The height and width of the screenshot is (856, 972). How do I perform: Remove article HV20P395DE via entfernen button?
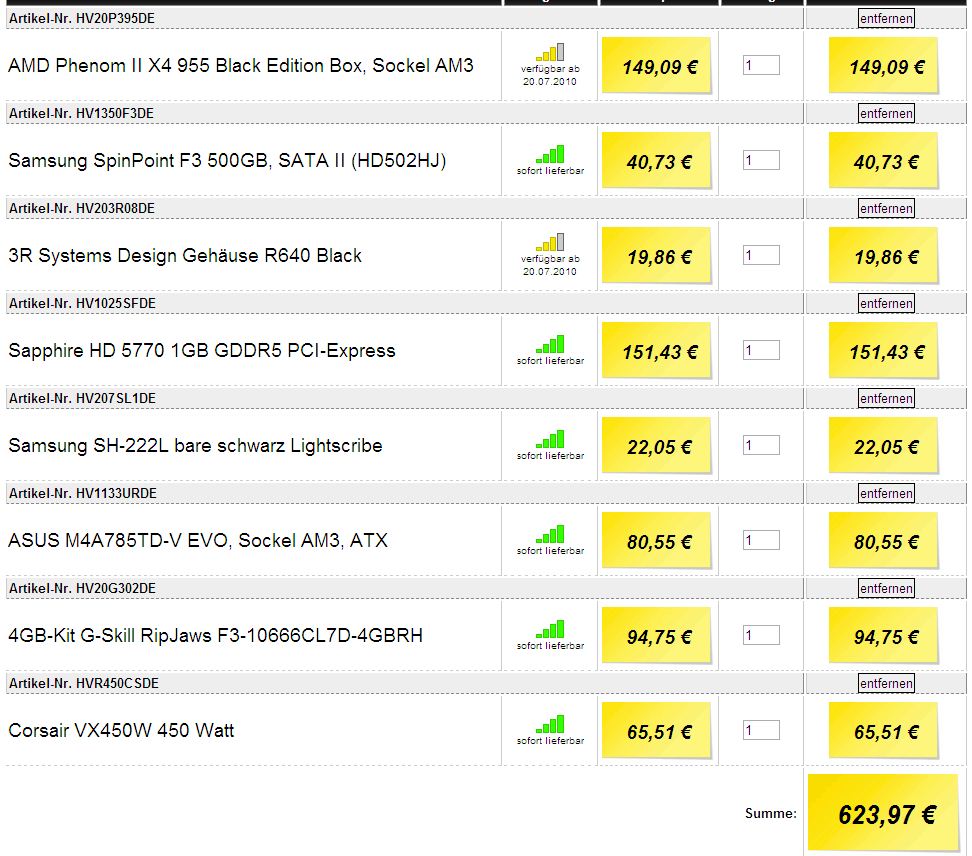coord(886,19)
